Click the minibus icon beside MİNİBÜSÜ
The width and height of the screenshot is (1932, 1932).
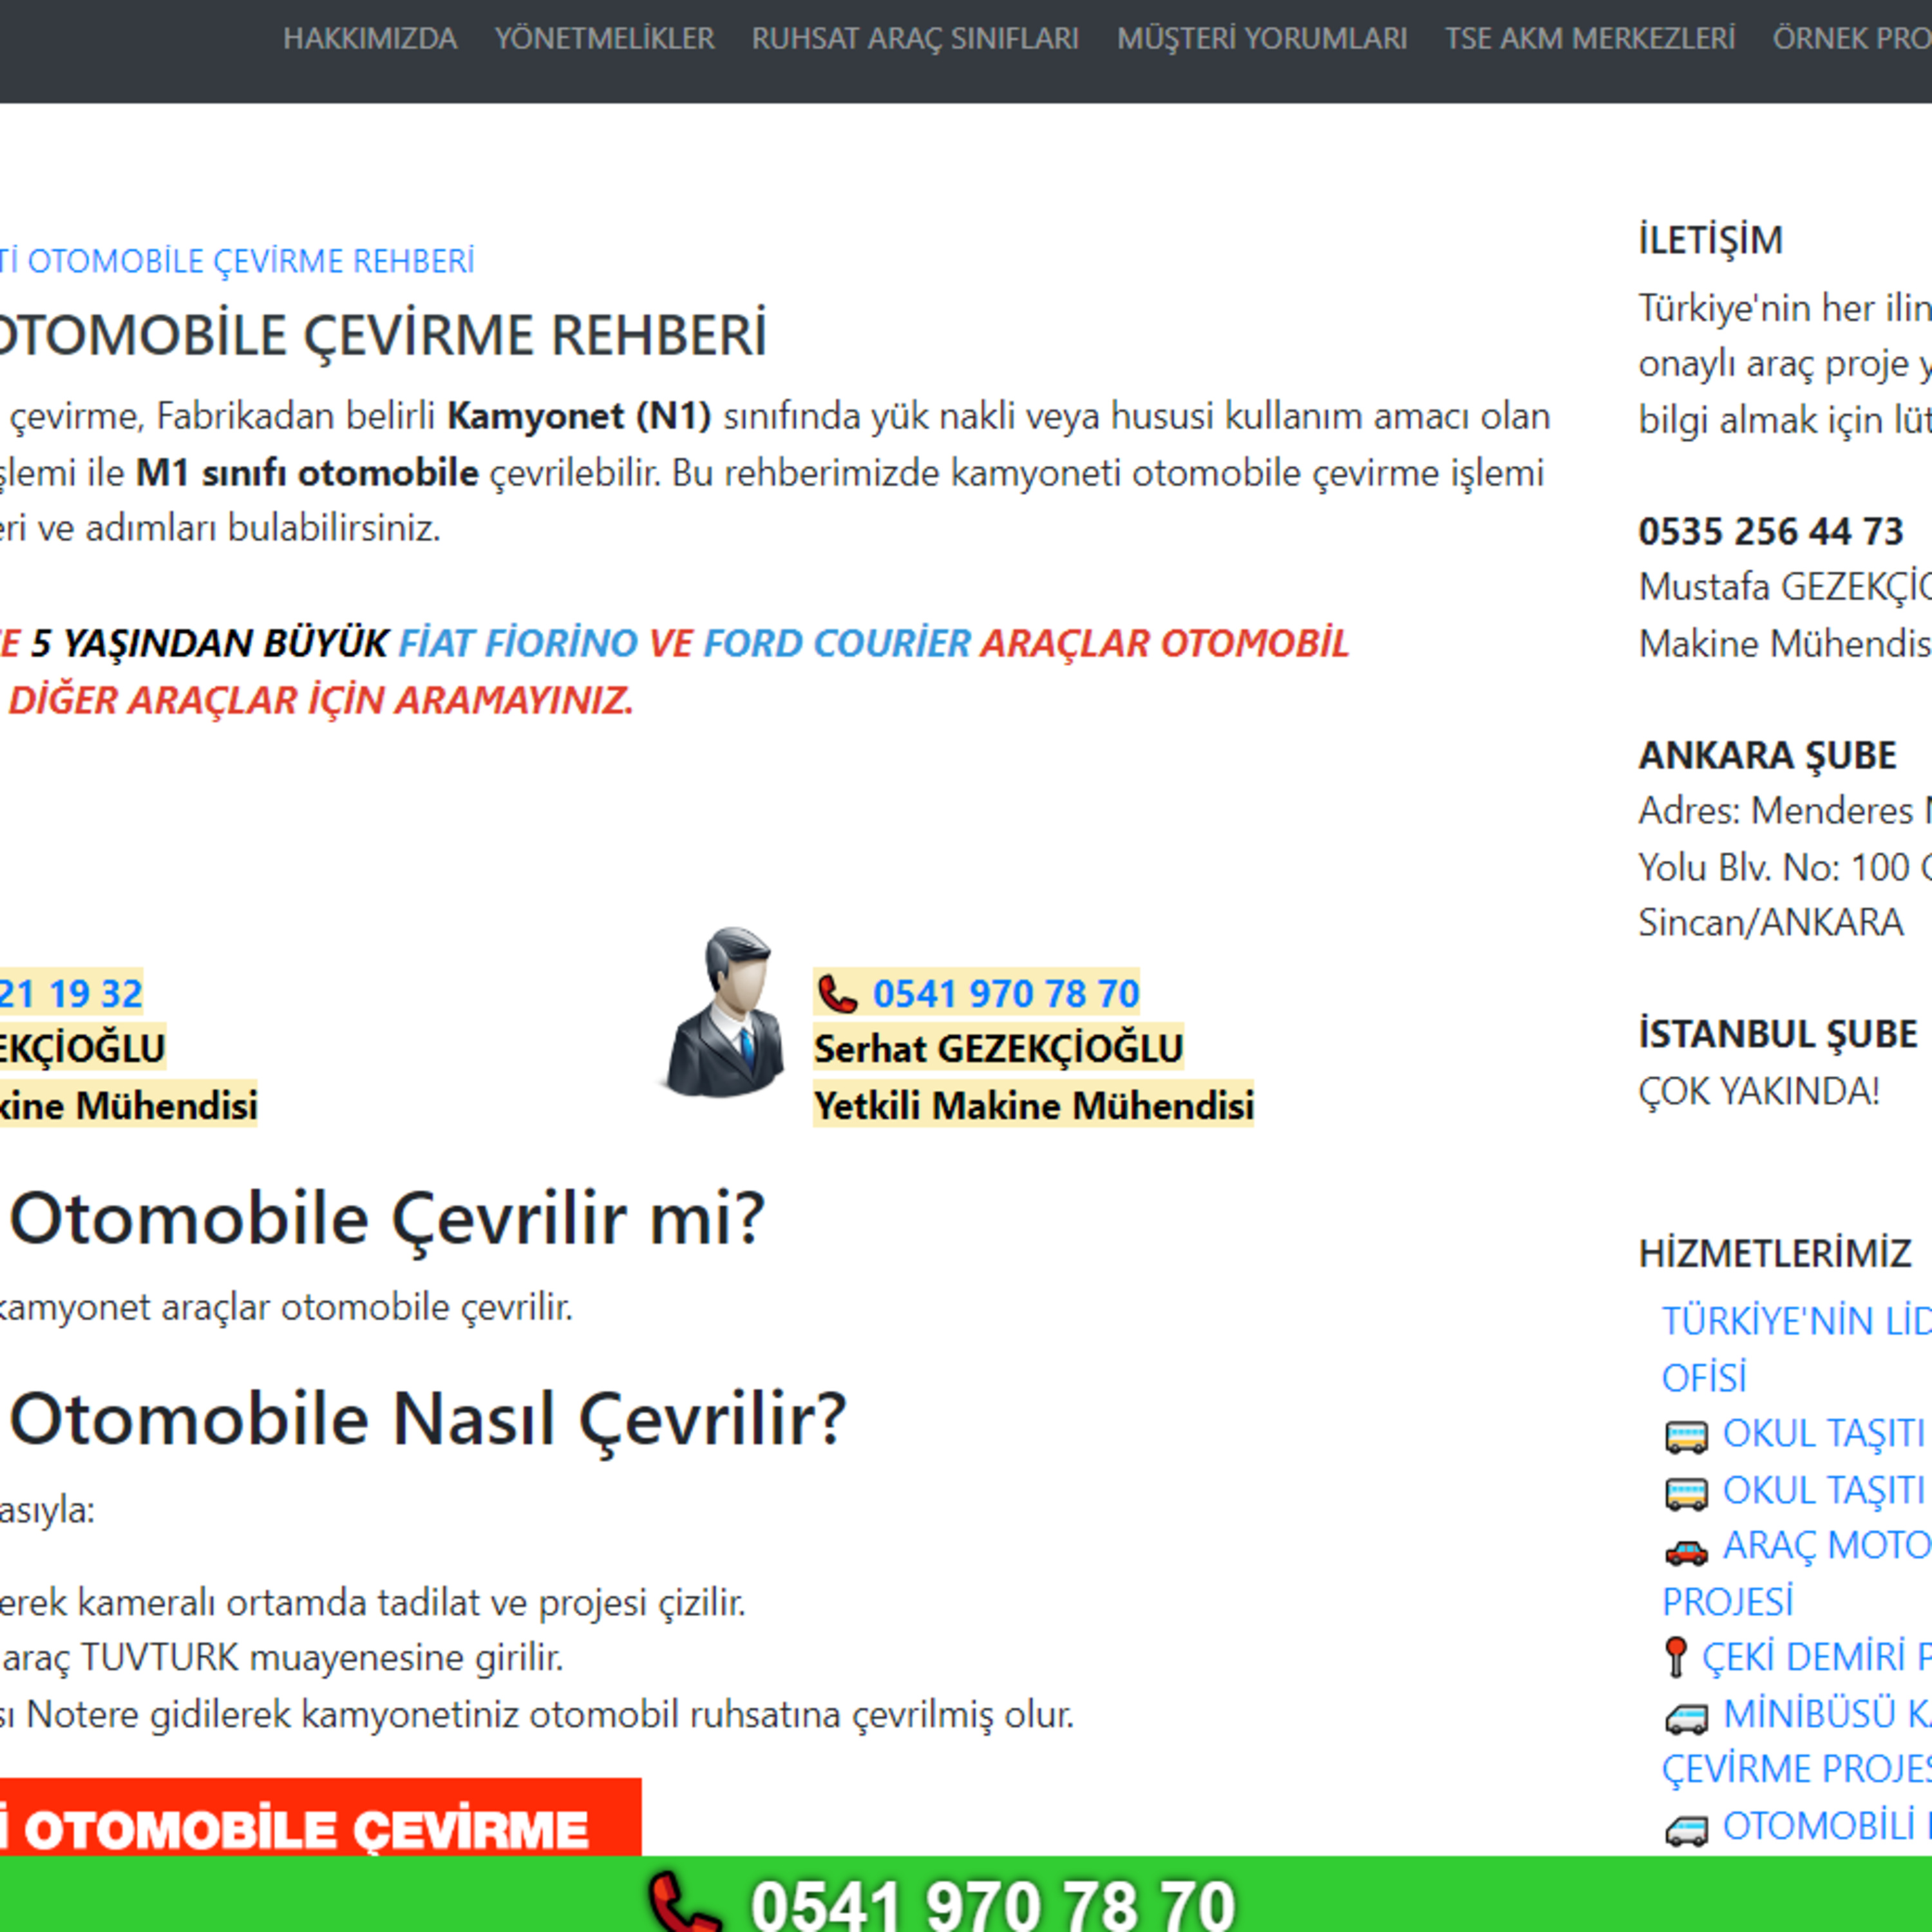pos(1686,1718)
